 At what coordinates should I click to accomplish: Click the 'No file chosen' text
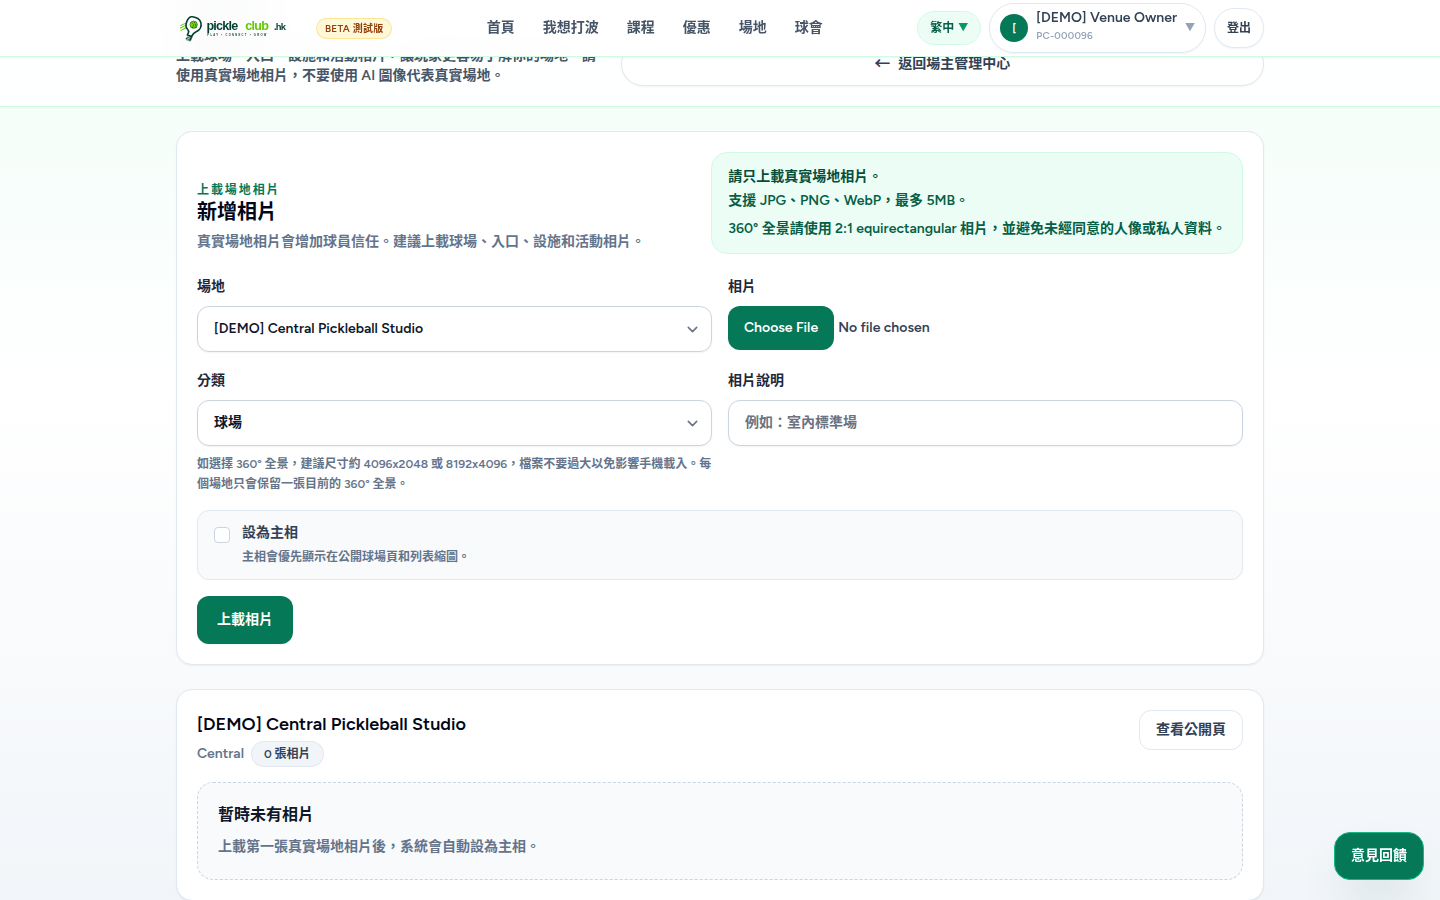884,328
